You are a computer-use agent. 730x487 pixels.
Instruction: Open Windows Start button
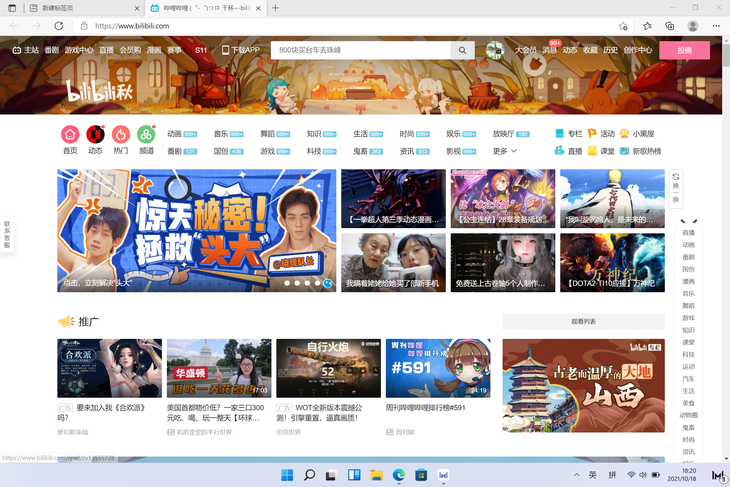pos(287,475)
